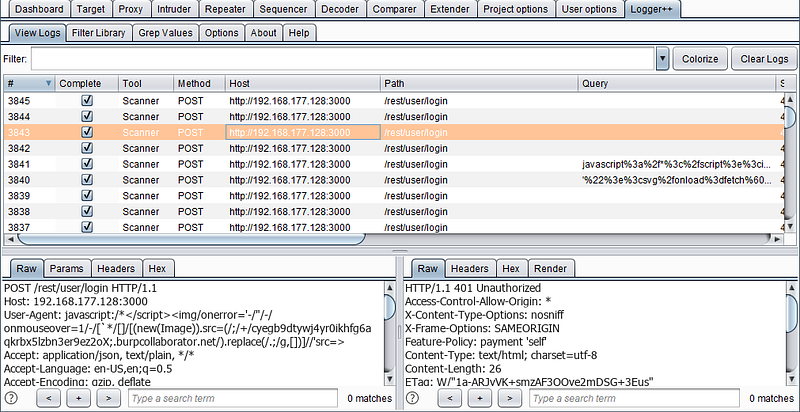The image size is (800, 412).
Task: Open the Filter Library sub-tab
Action: point(98,33)
